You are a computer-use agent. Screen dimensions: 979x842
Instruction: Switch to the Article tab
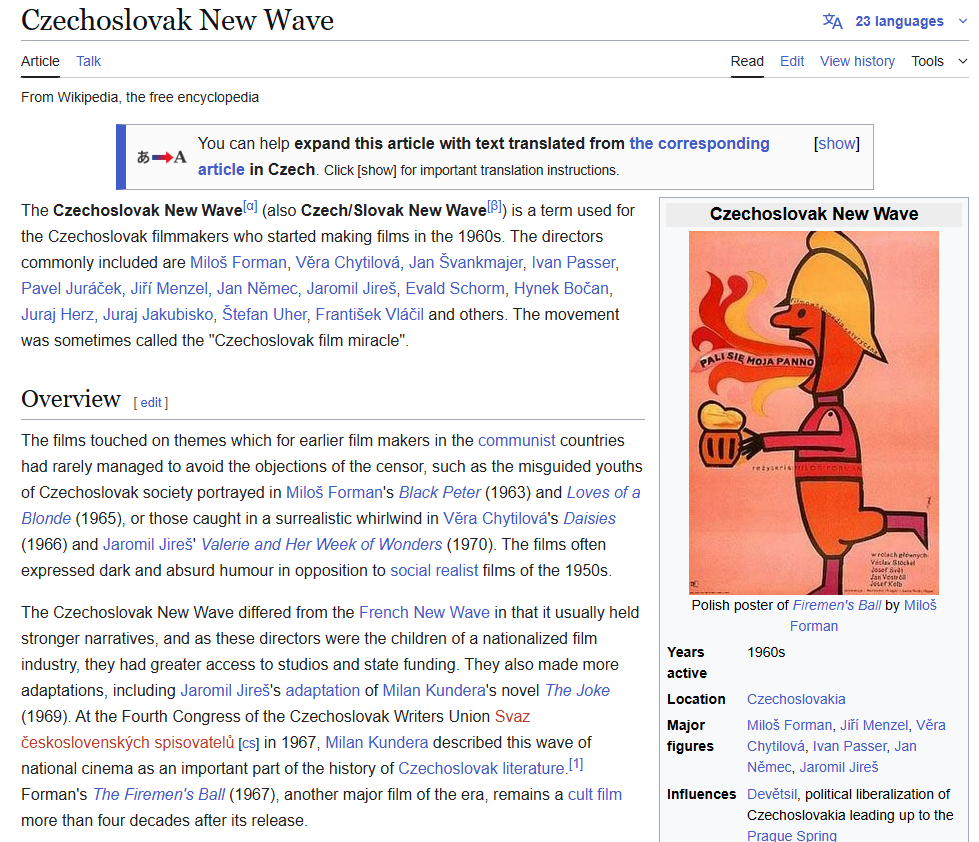point(41,61)
